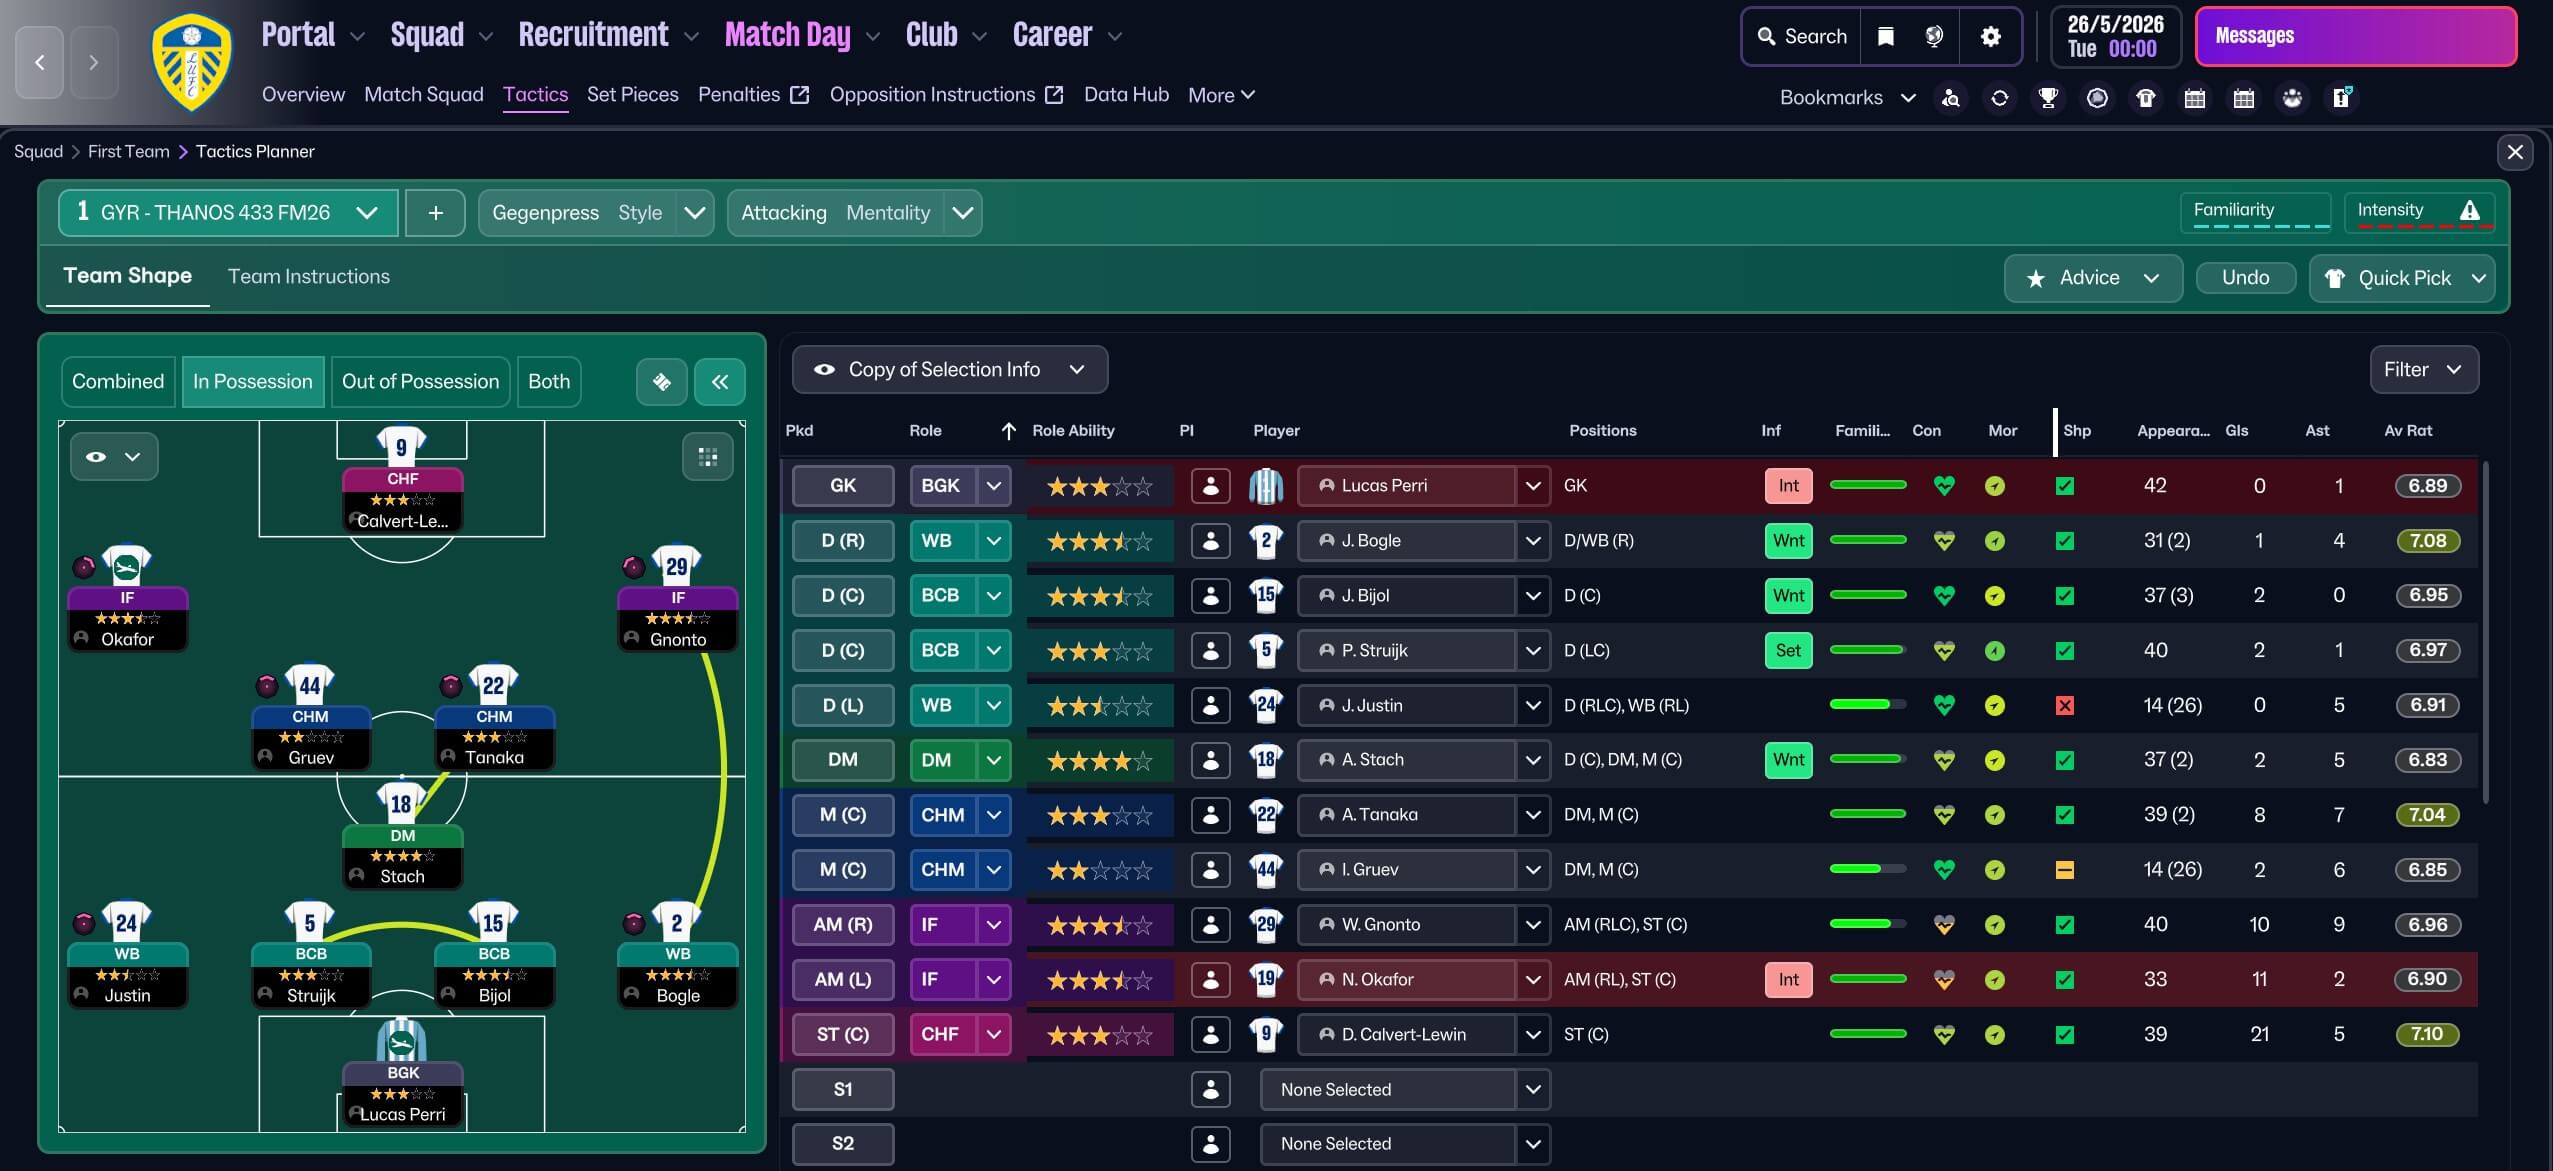Click the diamond-shaped pitch view icon

661,381
